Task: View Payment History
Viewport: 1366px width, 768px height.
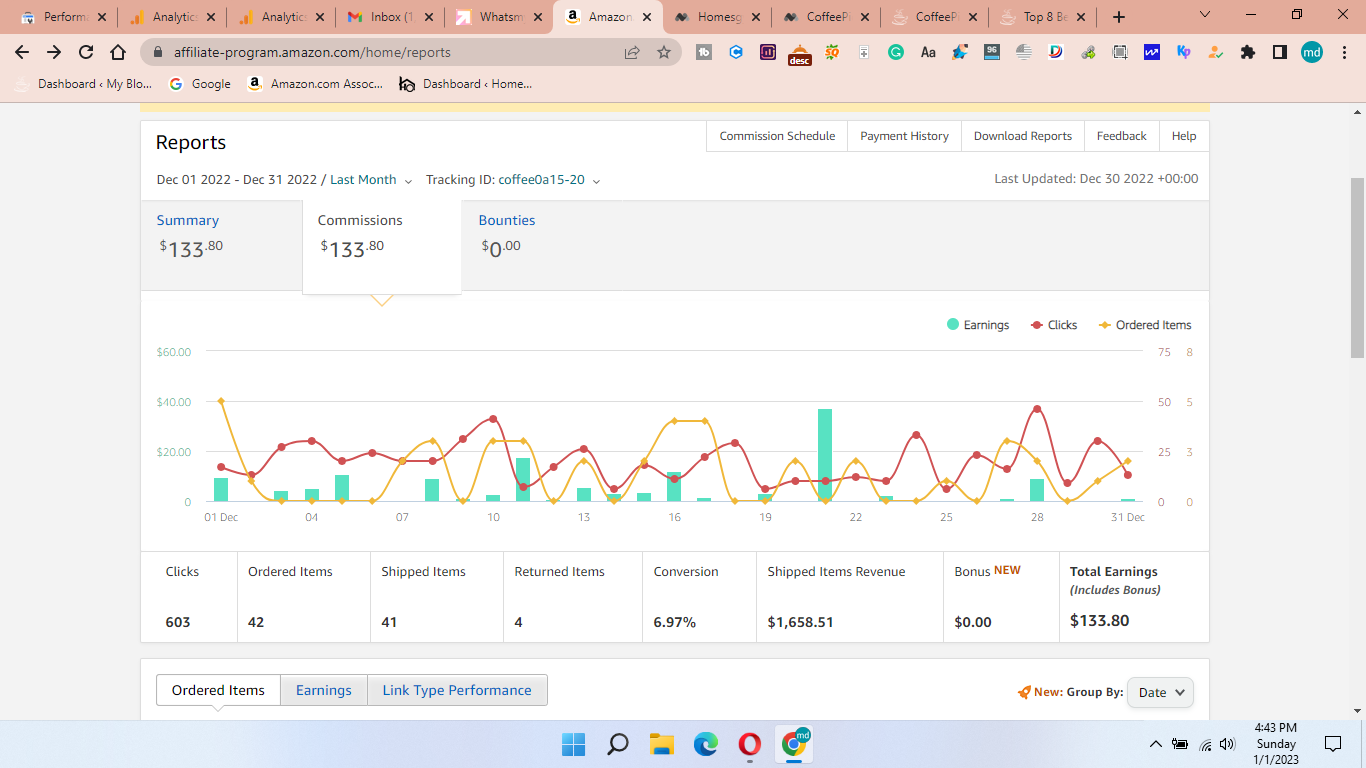Action: [904, 136]
